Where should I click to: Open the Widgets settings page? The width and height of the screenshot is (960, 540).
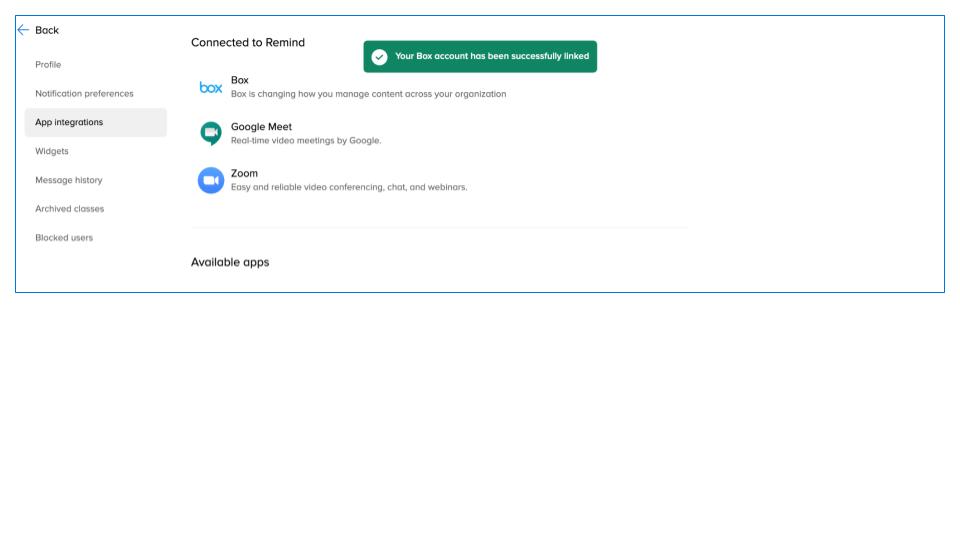52,151
